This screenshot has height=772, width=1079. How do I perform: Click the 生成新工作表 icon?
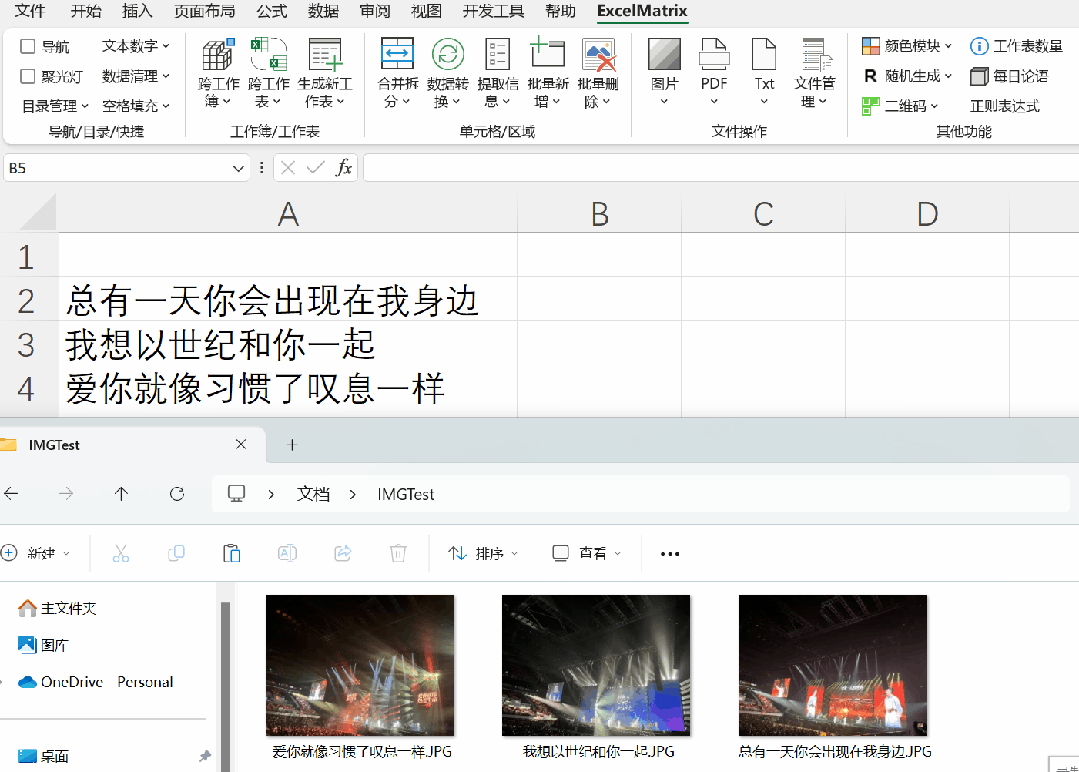click(325, 54)
